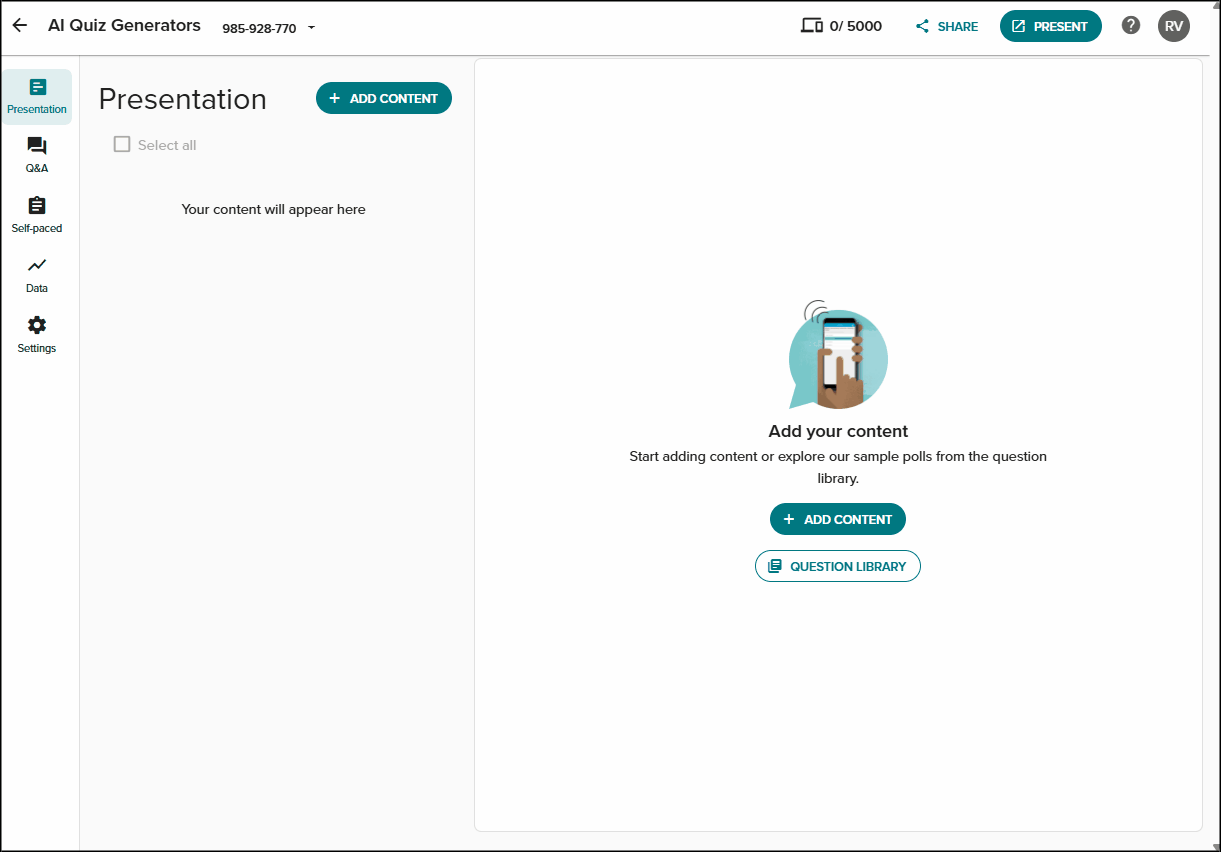
Task: Open the Data analytics tab
Action: 37,275
